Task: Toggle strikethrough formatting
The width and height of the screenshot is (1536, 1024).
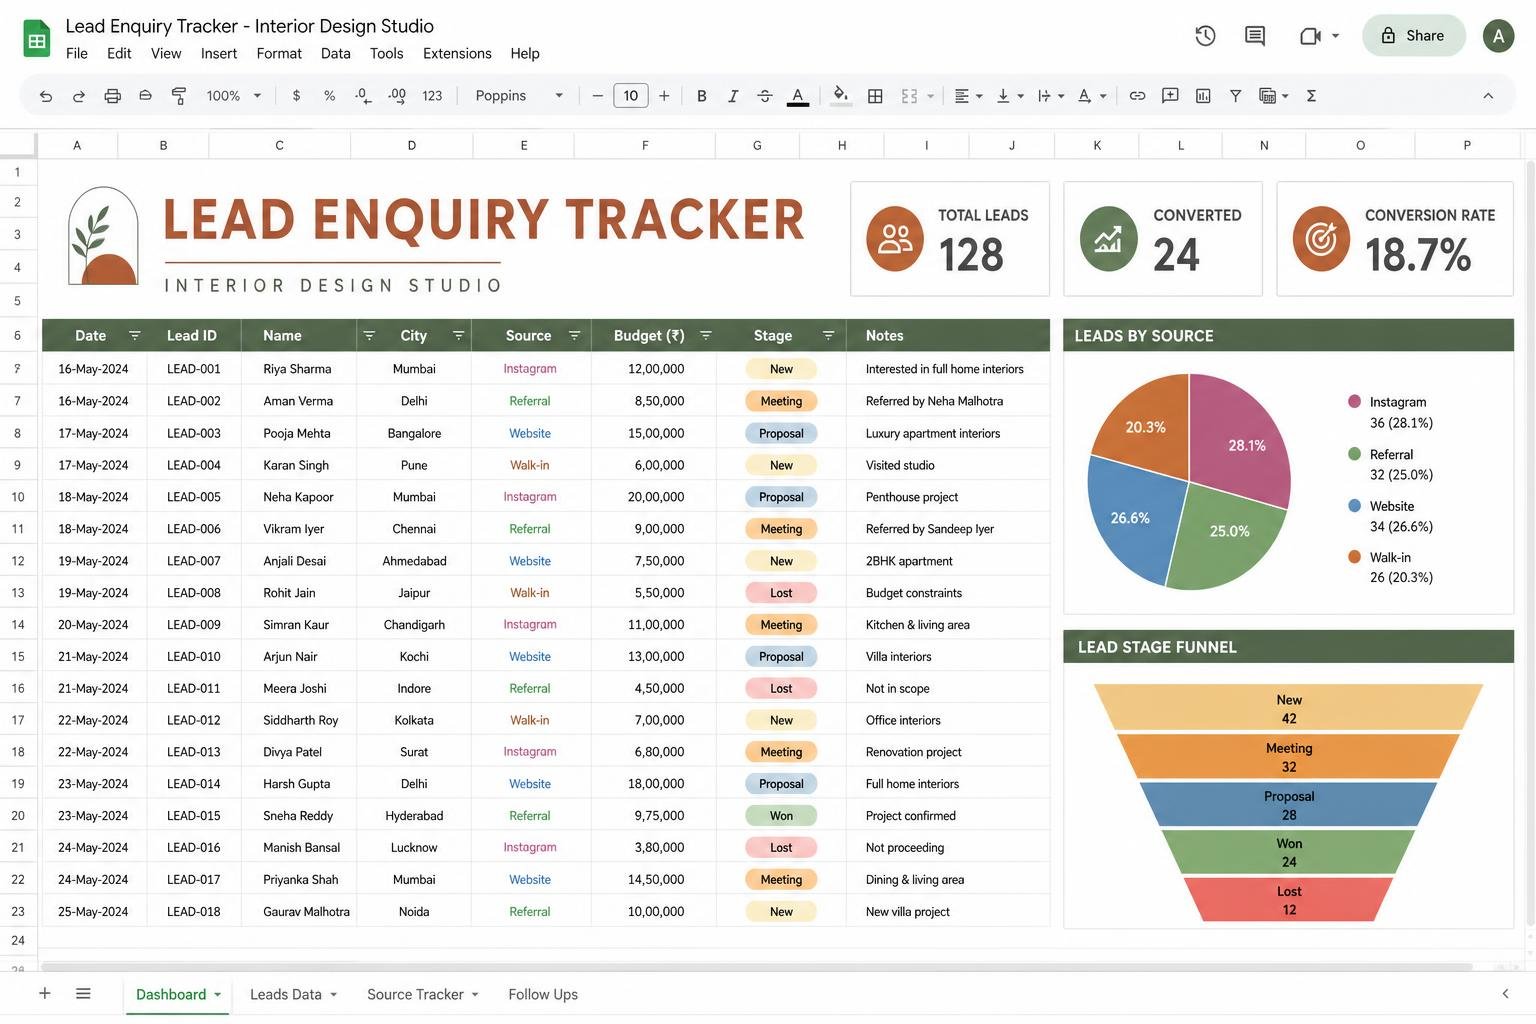Action: tap(765, 96)
